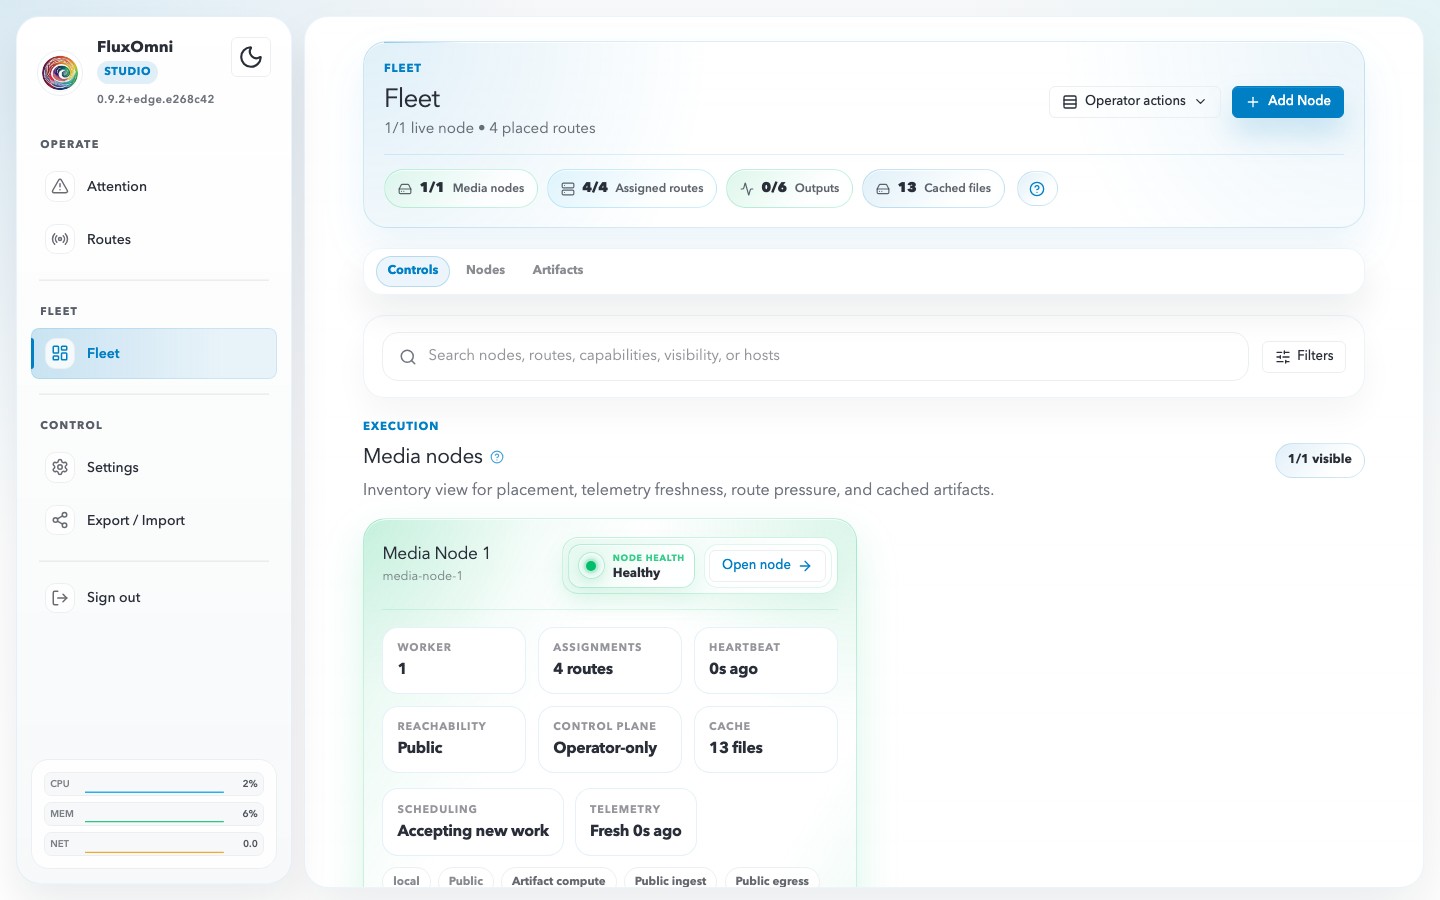Open the Attention alerts panel
Screen dimensions: 1440x900
[x=60, y=186]
